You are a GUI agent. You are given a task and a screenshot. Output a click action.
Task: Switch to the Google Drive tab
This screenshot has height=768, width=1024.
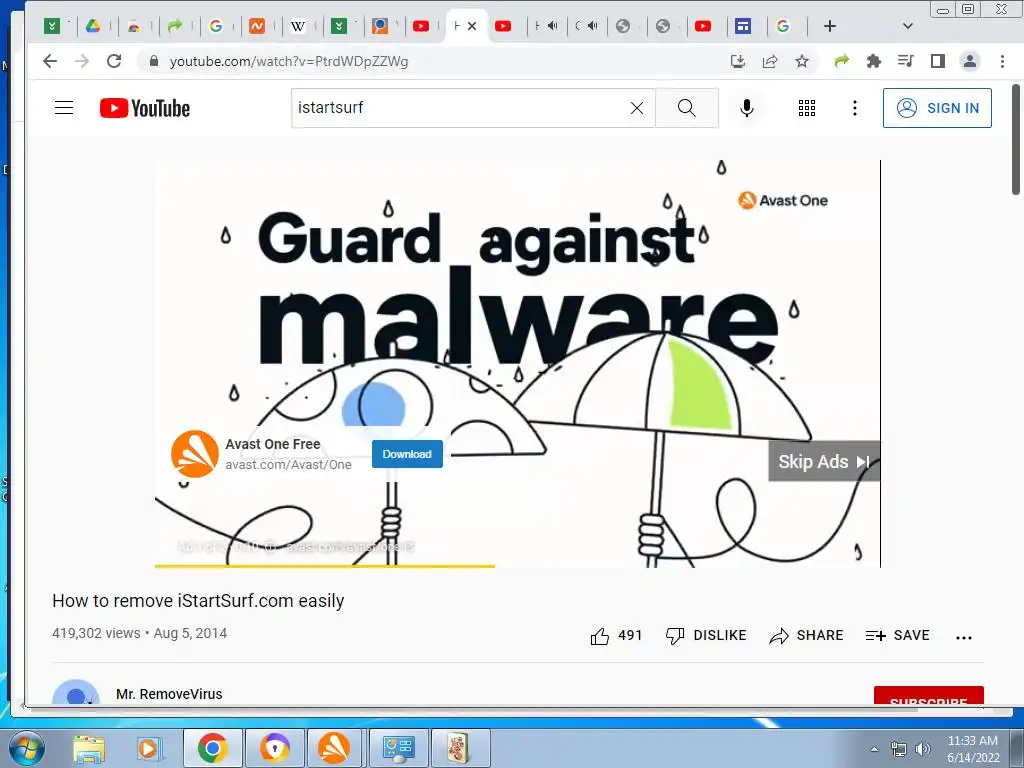tap(93, 26)
